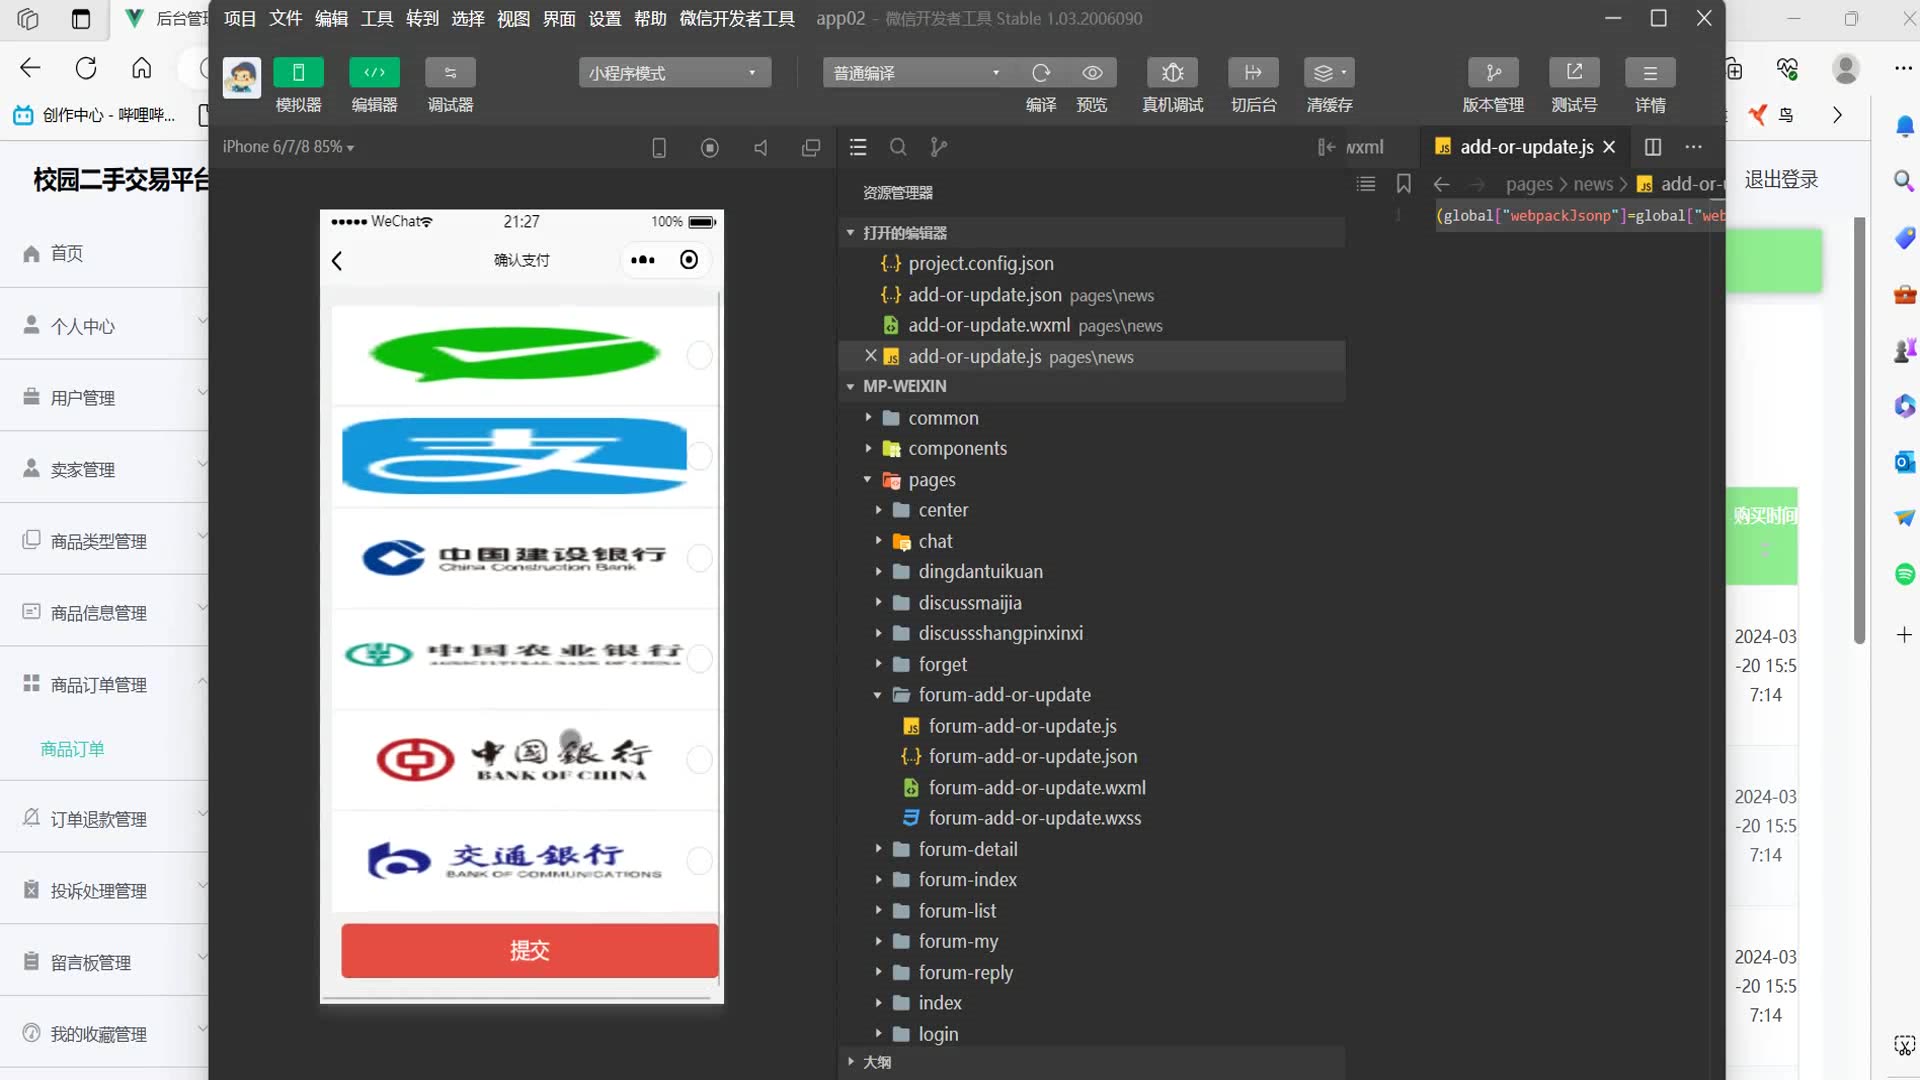The width and height of the screenshot is (1920, 1080).
Task: Open version management
Action: coord(1493,73)
